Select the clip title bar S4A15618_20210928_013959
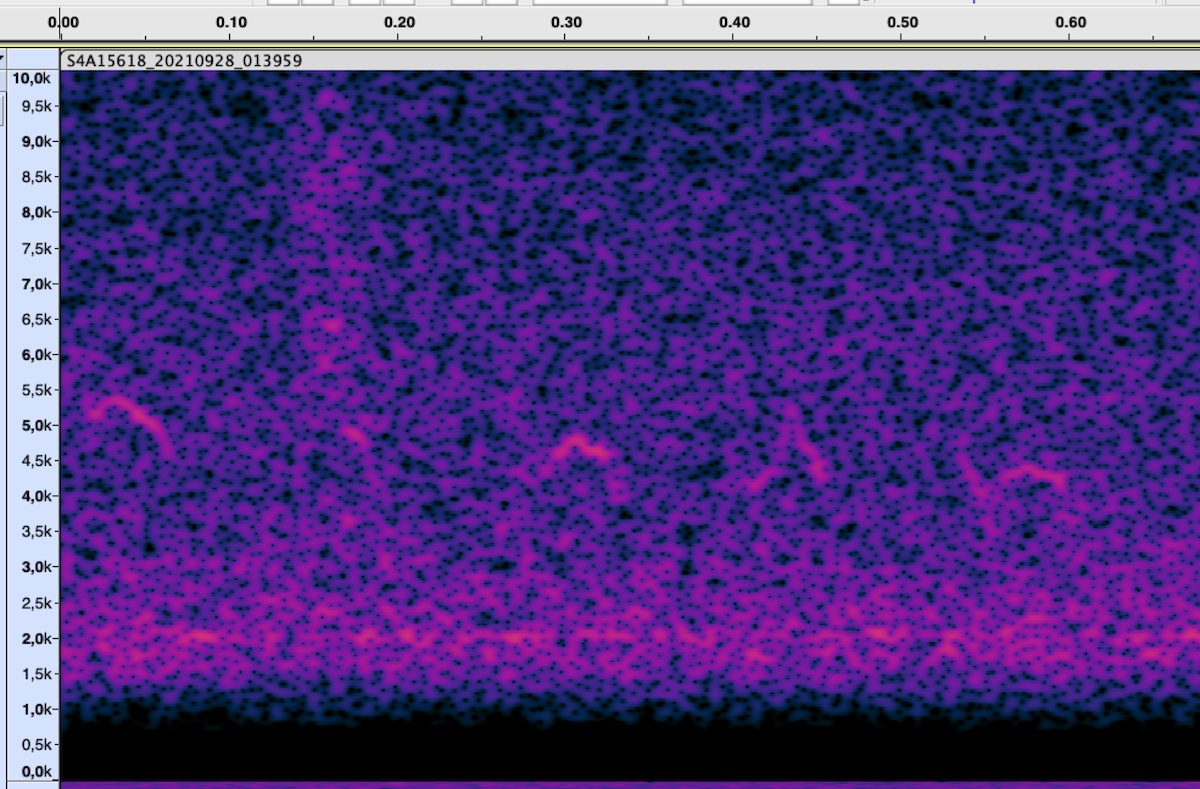Image resolution: width=1200 pixels, height=789 pixels. pyautogui.click(x=183, y=61)
